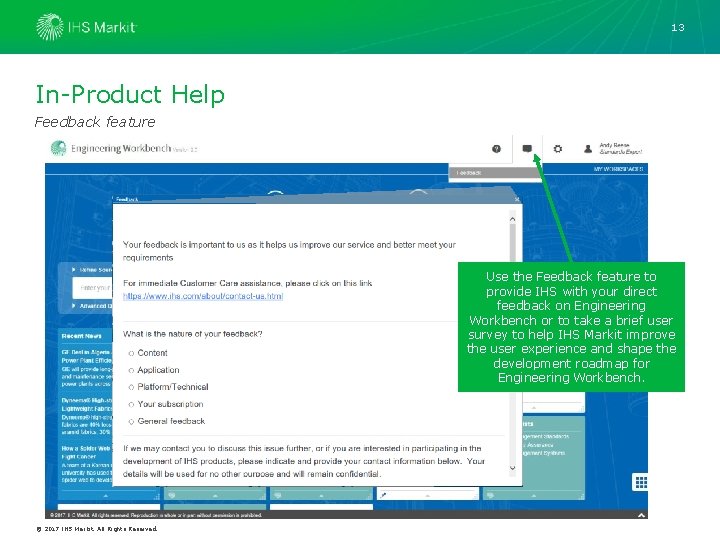720x540 pixels.
Task: Select the Content radio button
Action: 131,353
